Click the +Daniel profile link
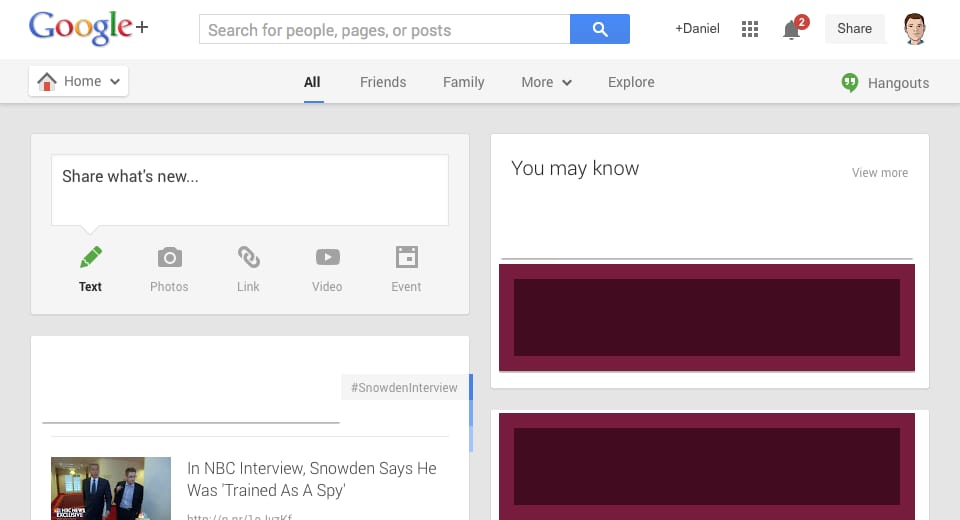The image size is (960, 520). tap(697, 29)
